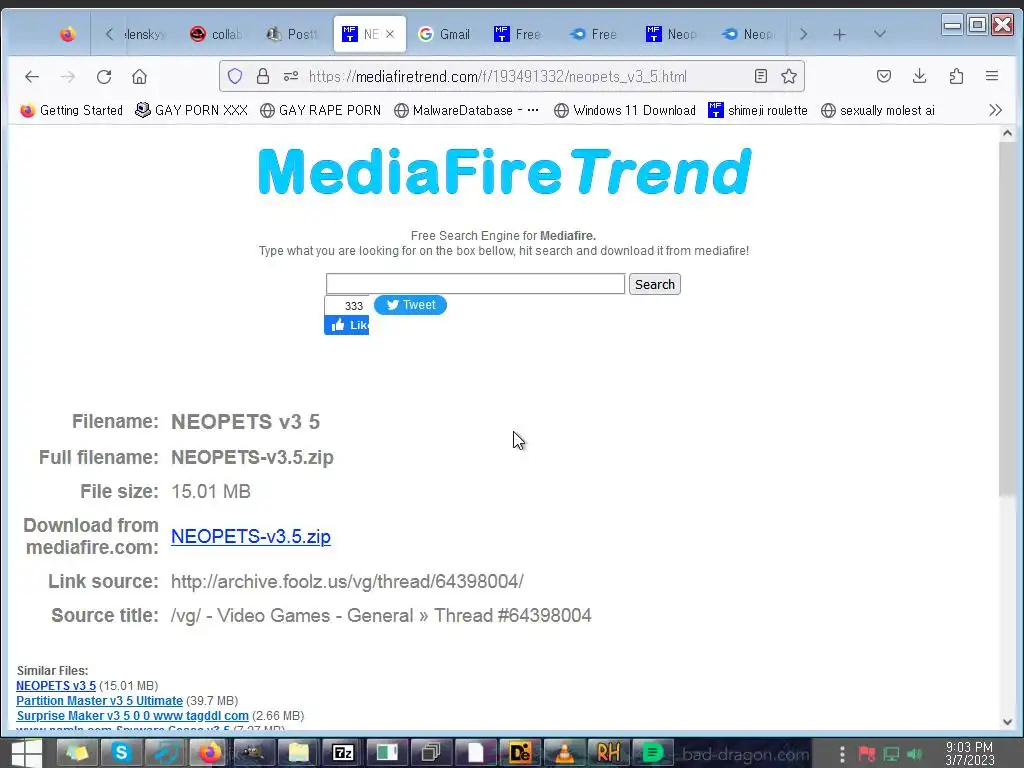Viewport: 1024px width, 768px height.
Task: Bookmark this page with the star
Action: (789, 76)
